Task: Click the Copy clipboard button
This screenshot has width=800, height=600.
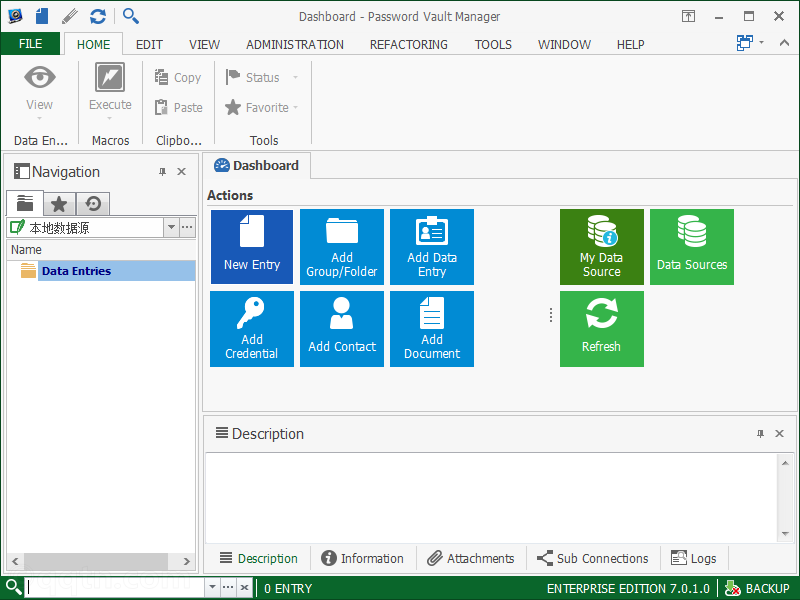Action: [x=178, y=78]
